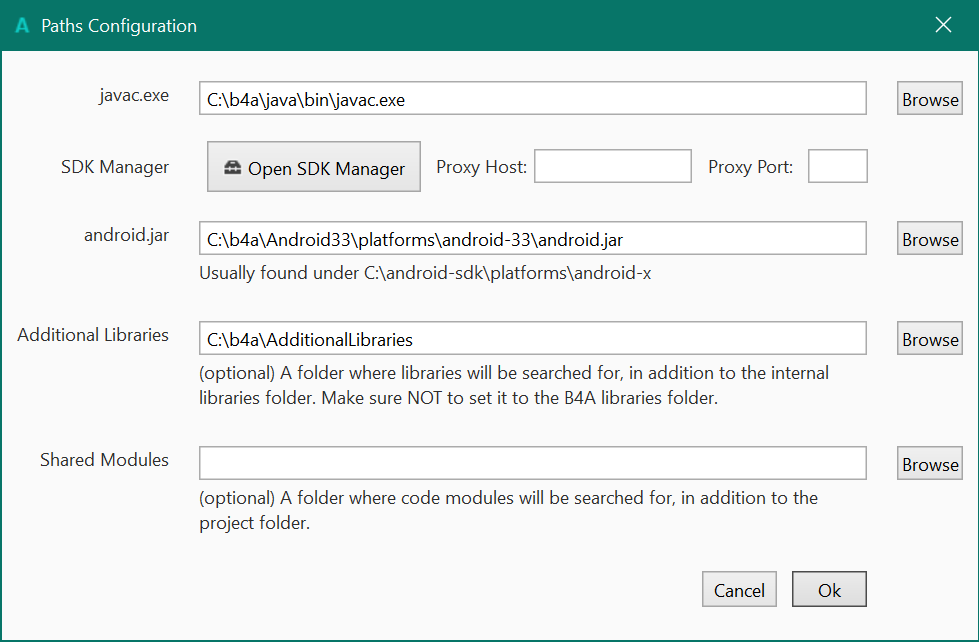Click the Additional Libraries path field
The height and width of the screenshot is (642, 979).
coord(532,339)
